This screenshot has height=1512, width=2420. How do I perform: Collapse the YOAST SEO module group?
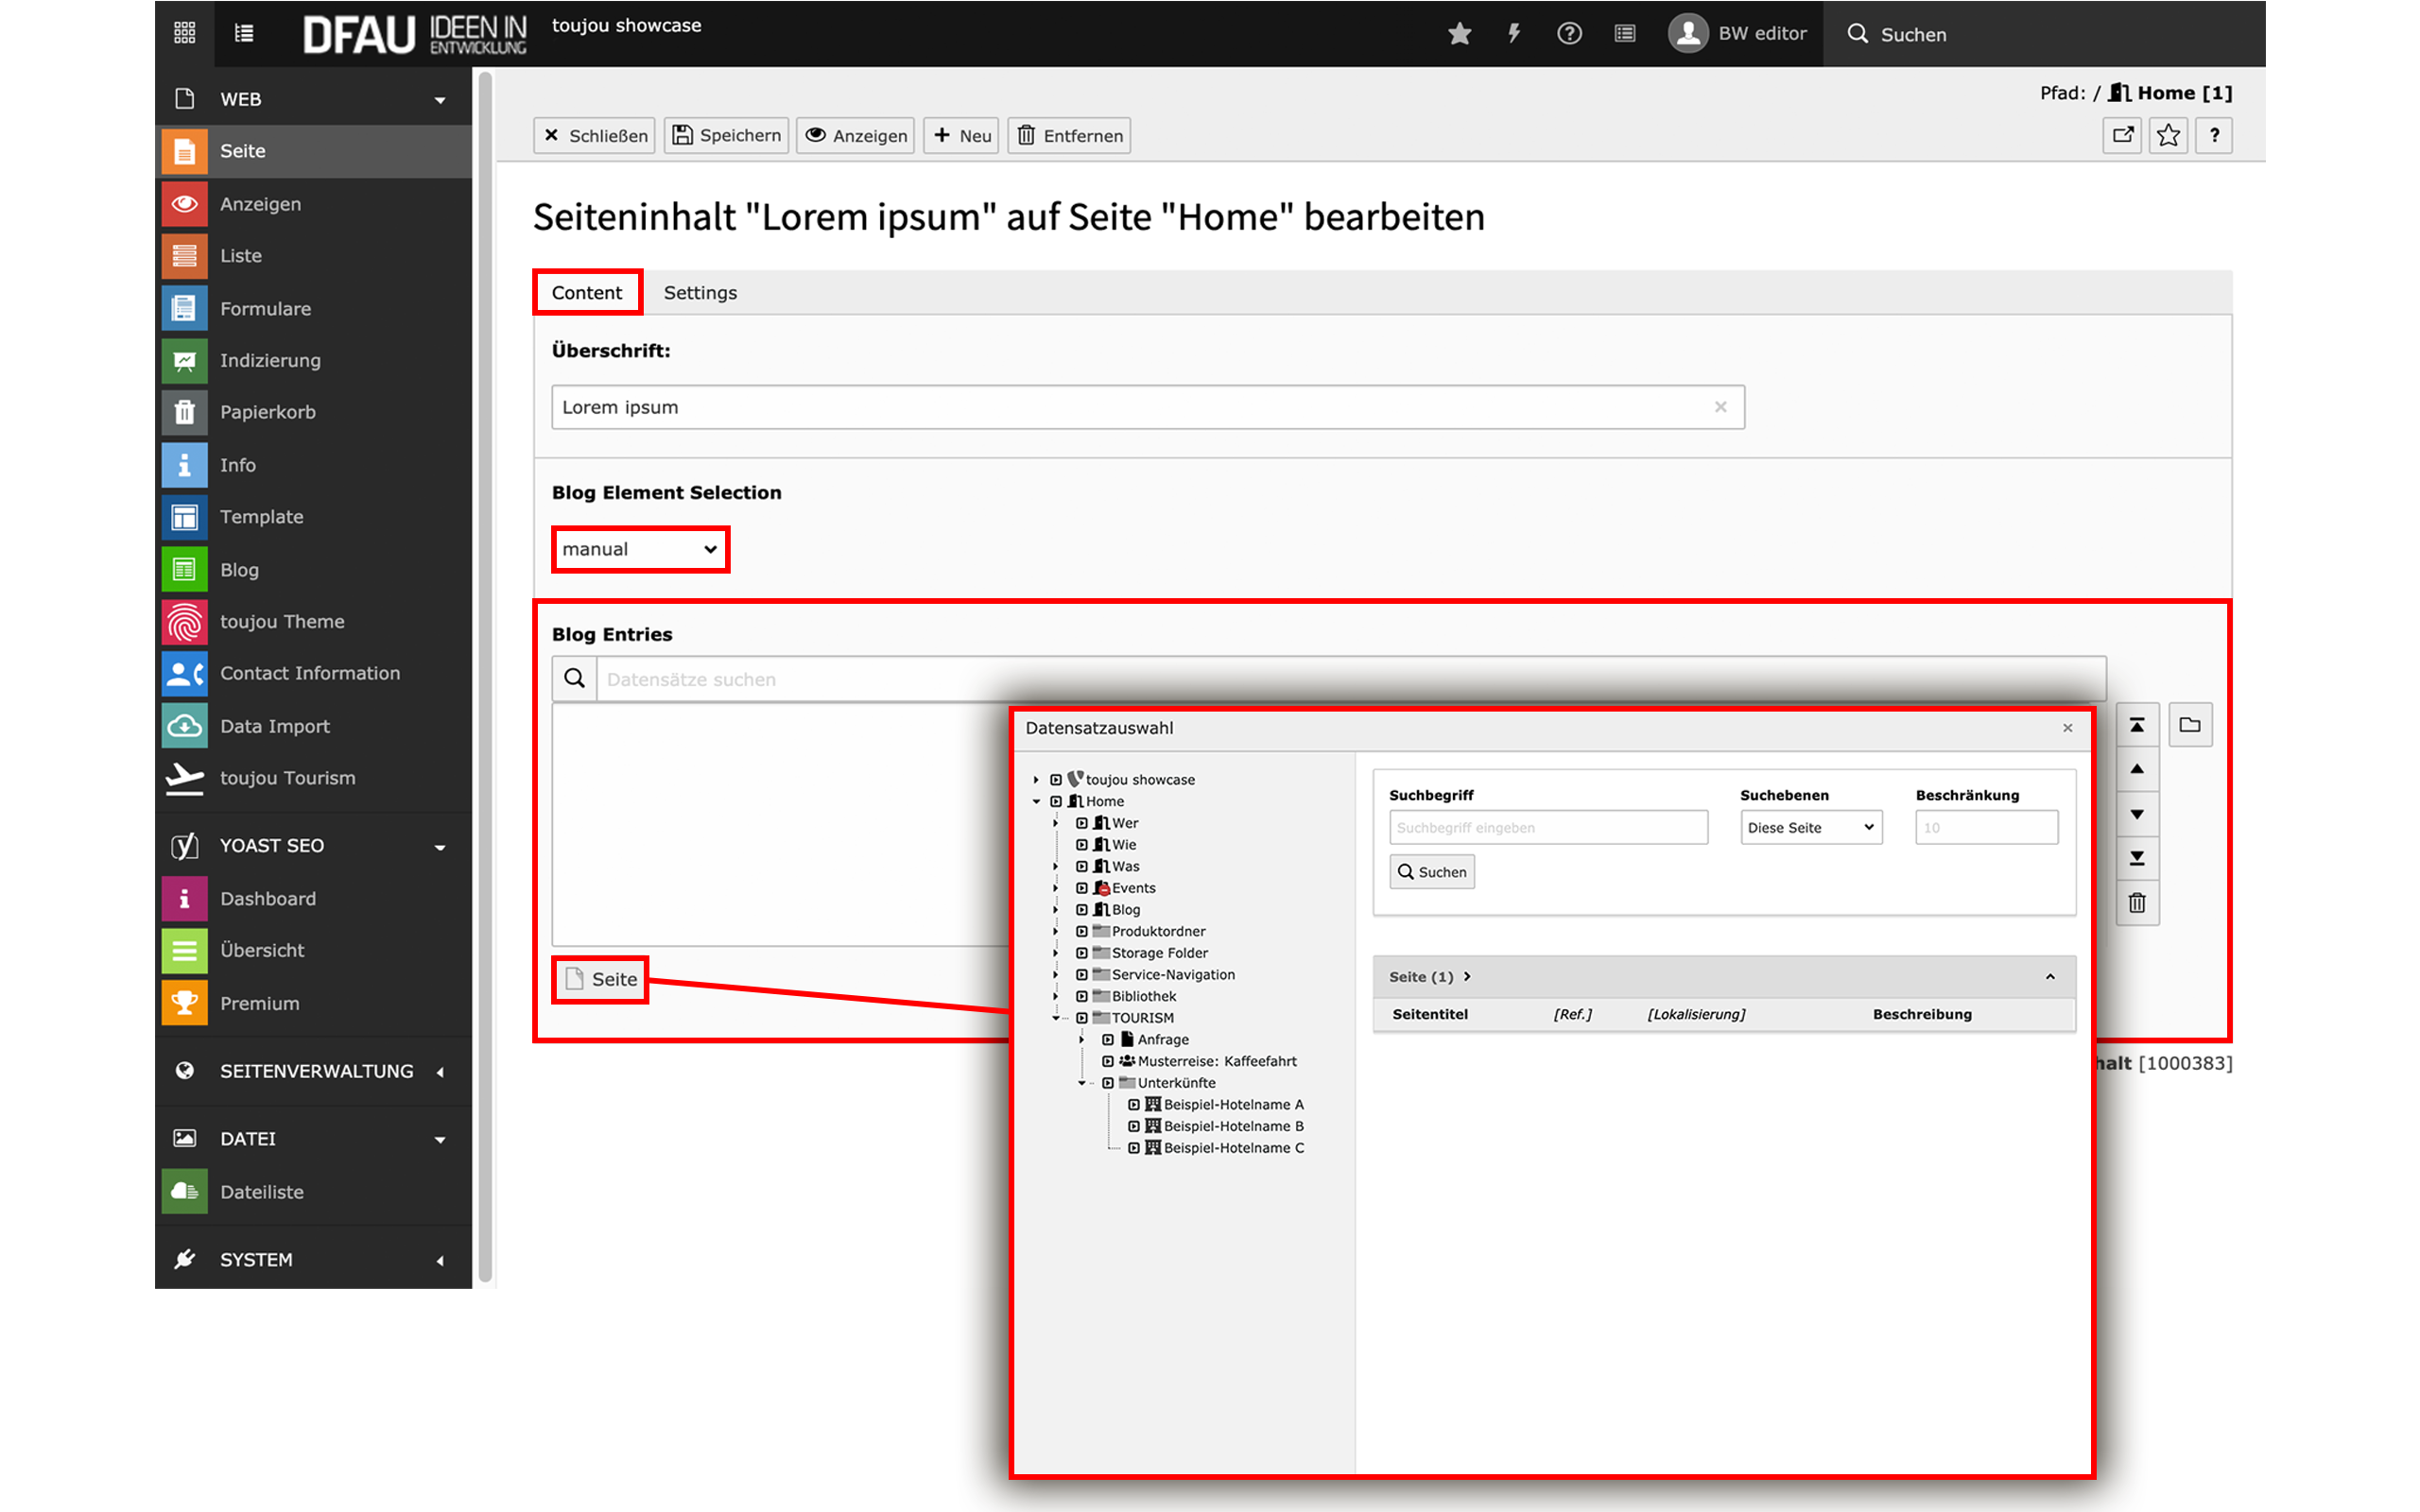[x=314, y=846]
